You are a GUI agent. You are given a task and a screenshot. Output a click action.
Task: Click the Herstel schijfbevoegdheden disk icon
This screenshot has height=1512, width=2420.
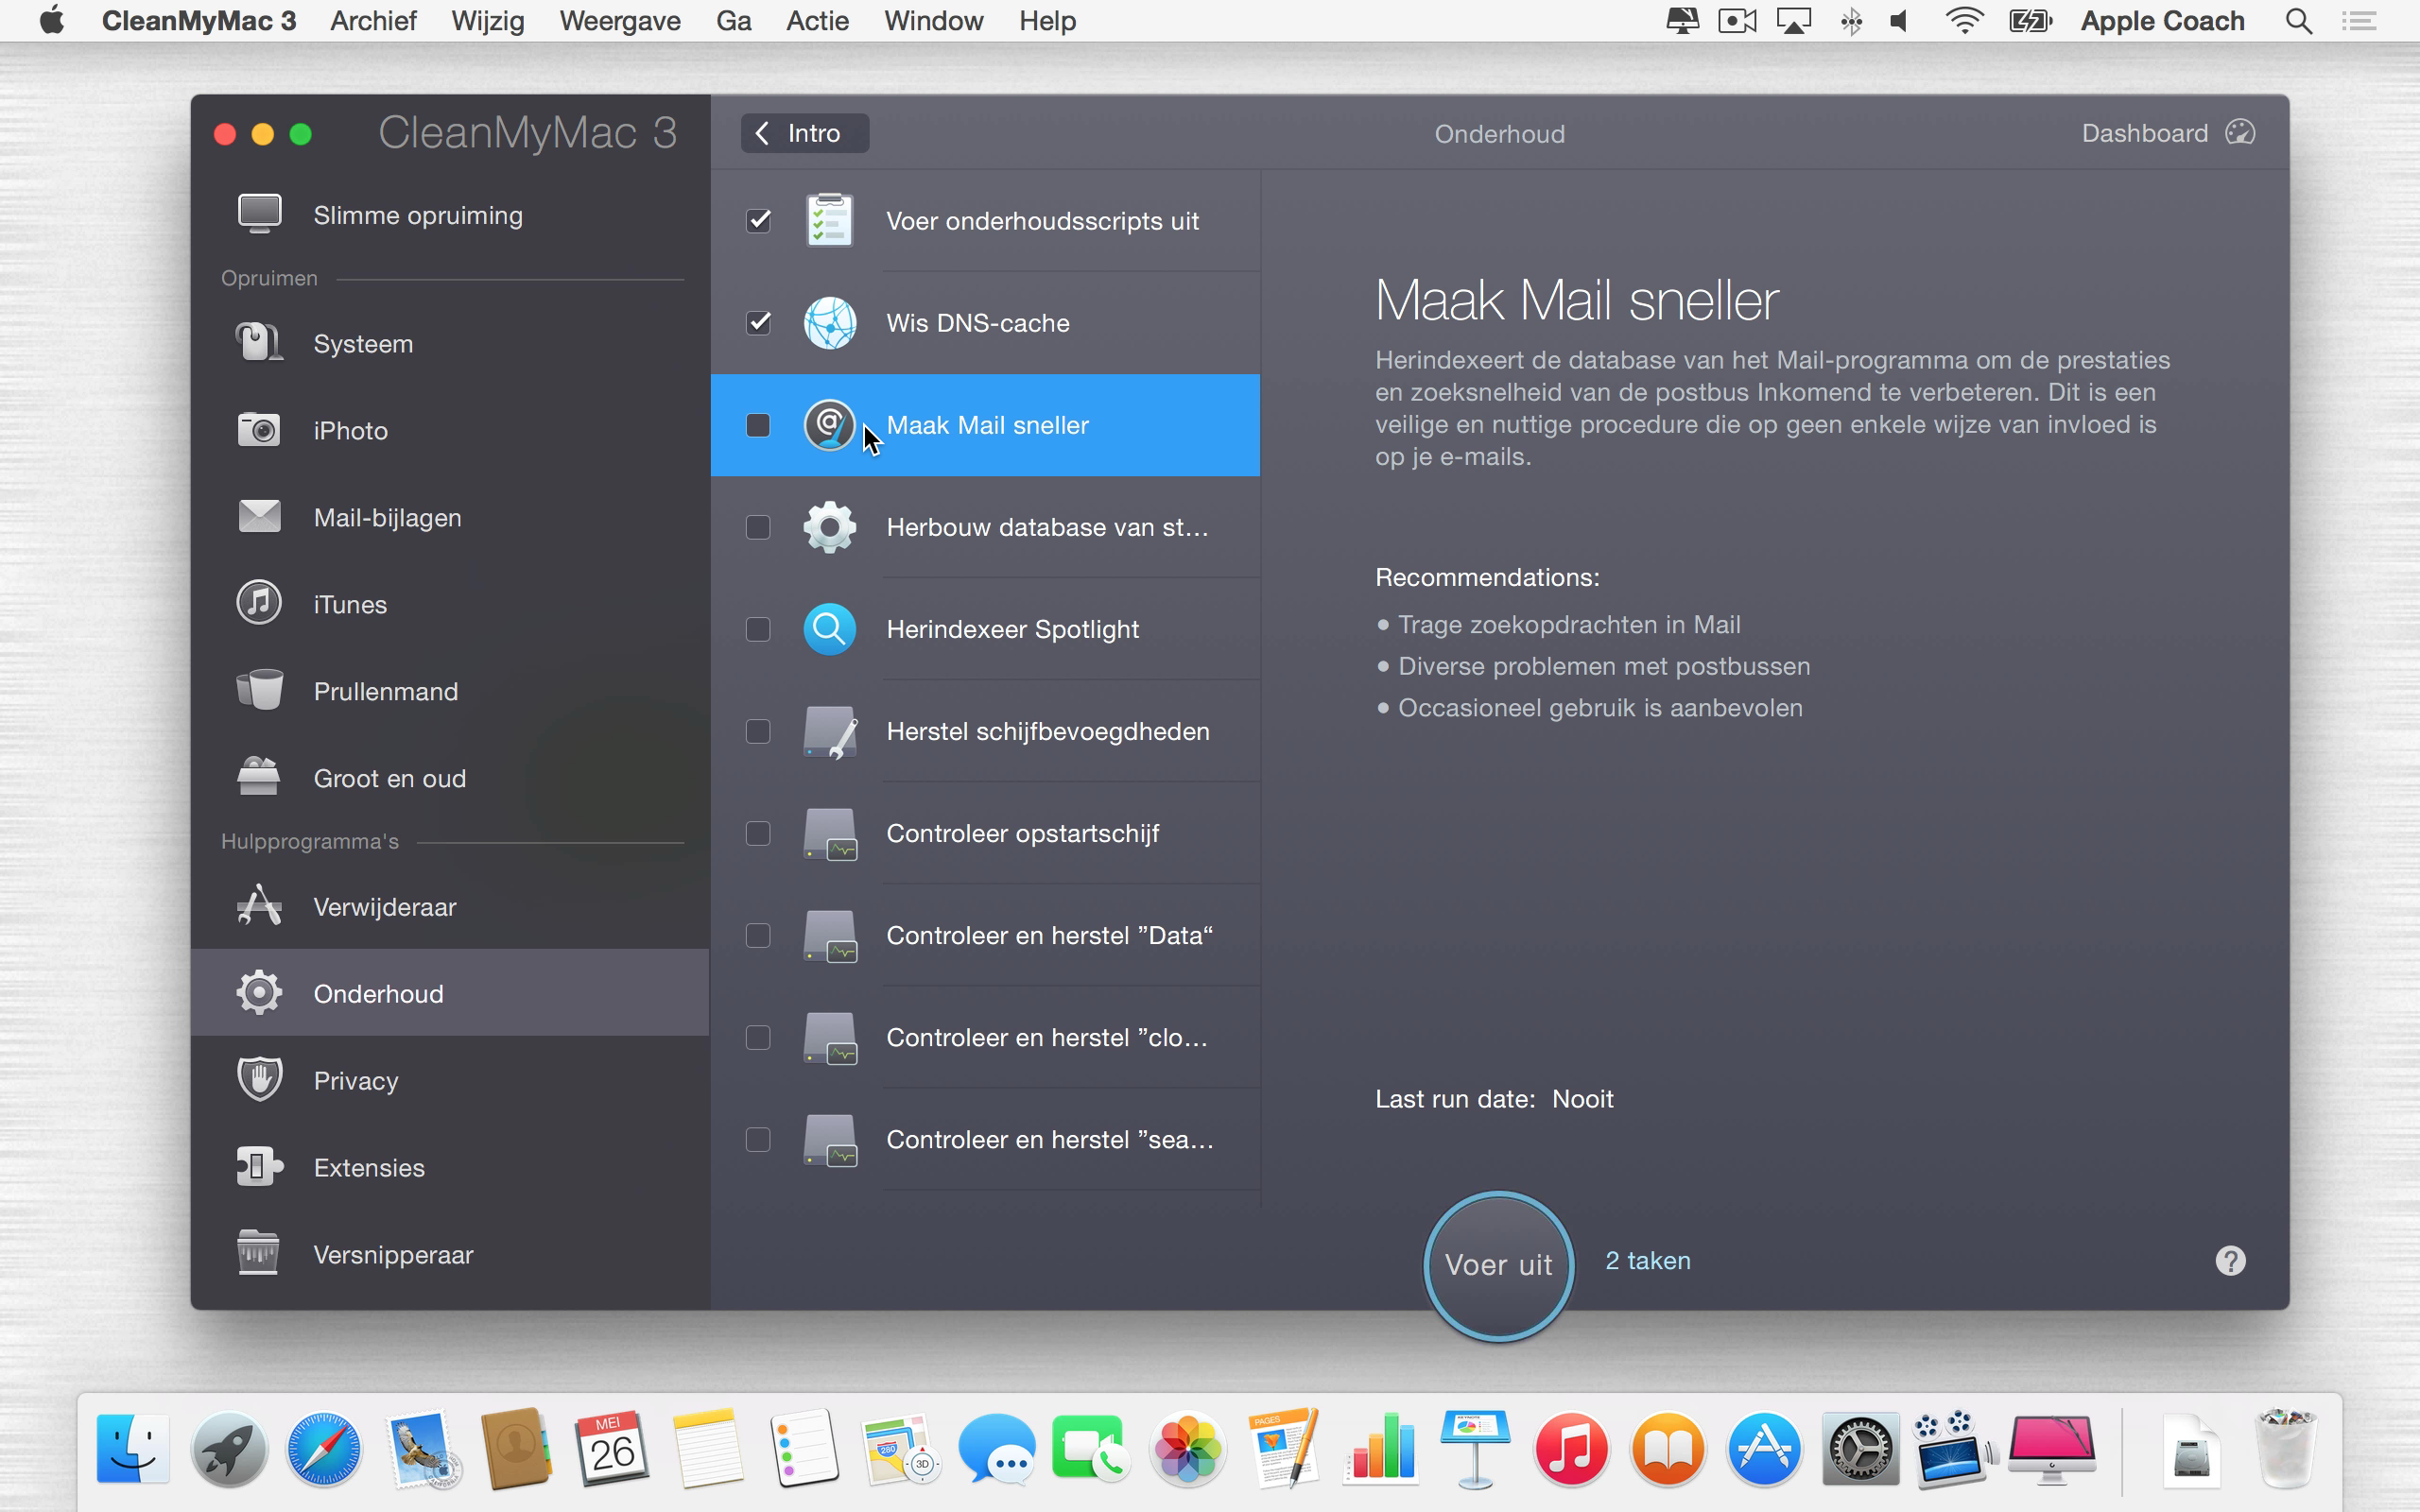point(830,732)
